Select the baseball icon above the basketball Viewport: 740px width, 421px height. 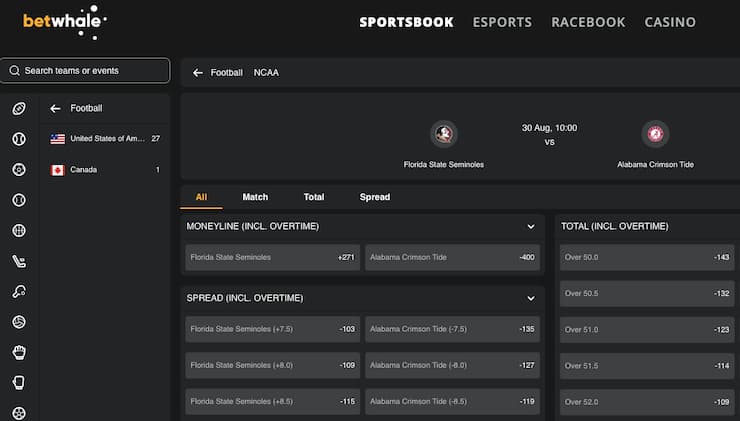pyautogui.click(x=19, y=200)
